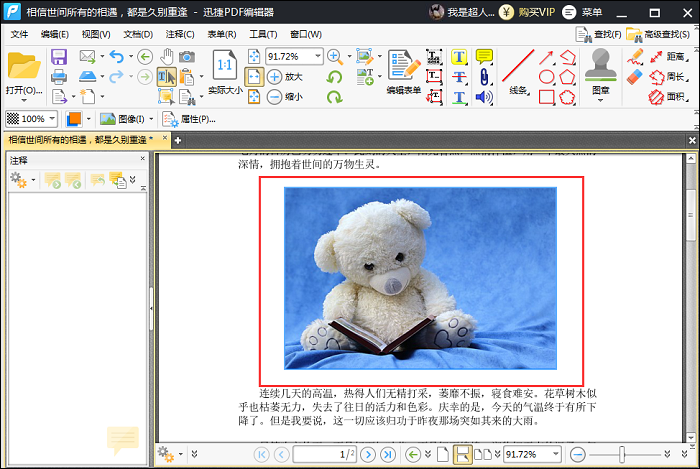This screenshot has height=469, width=700.
Task: Measure distance with the 距离 tool
Action: click(x=668, y=57)
